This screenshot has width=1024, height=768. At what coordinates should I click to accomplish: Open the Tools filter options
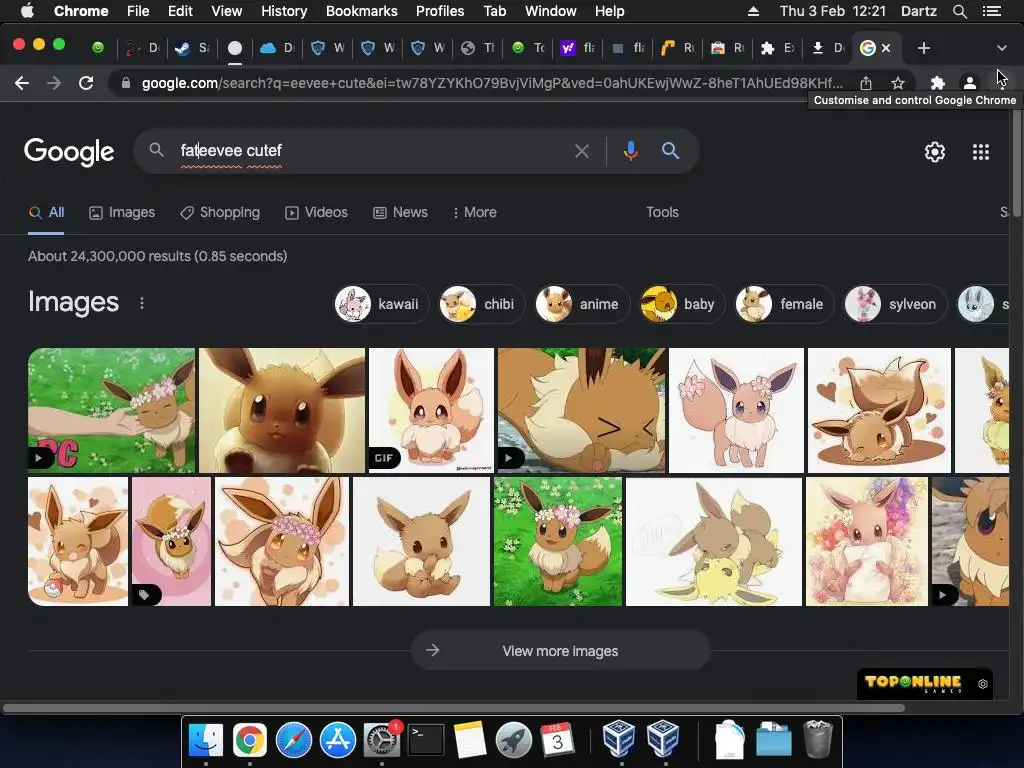coord(662,212)
